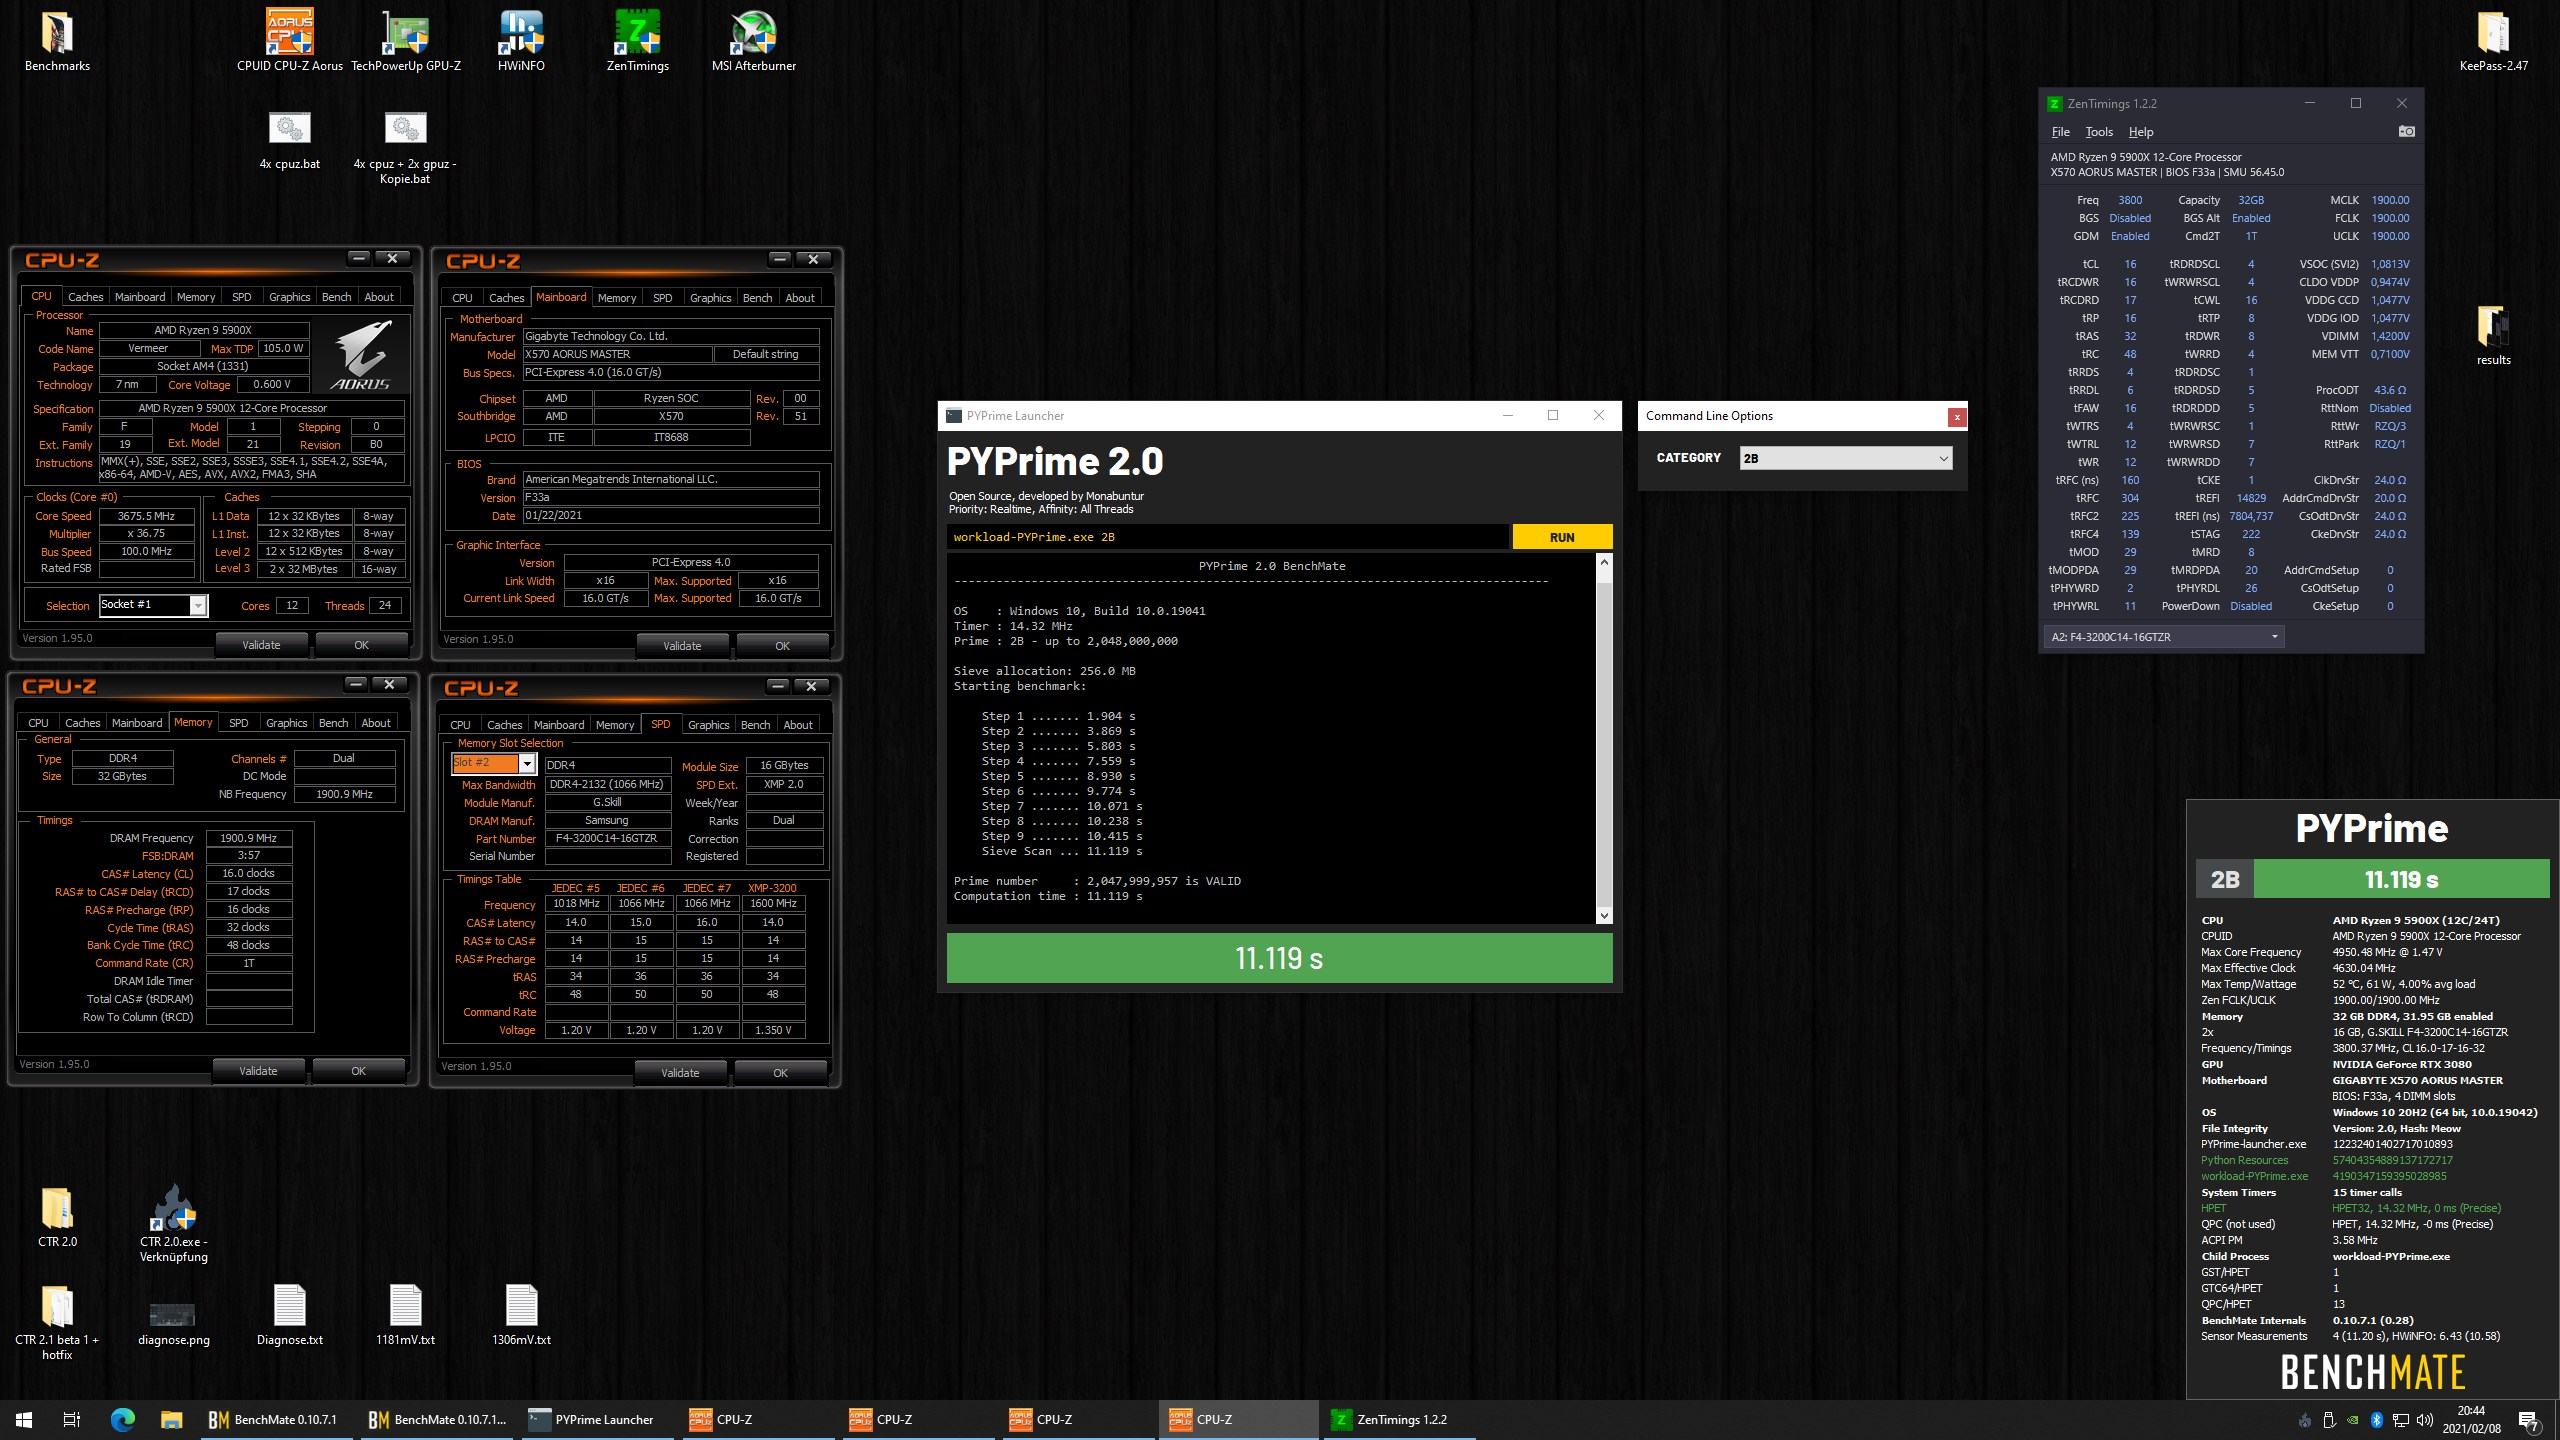Viewport: 2560px width, 1440px height.
Task: Click the green 11.119 s result bar
Action: pyautogui.click(x=1279, y=958)
